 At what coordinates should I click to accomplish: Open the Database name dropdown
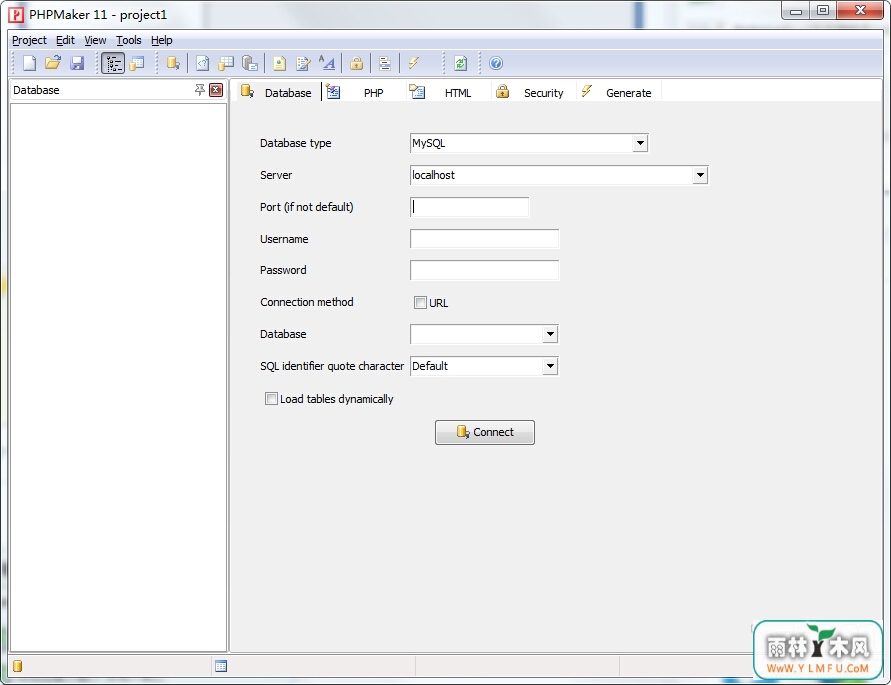coord(550,334)
